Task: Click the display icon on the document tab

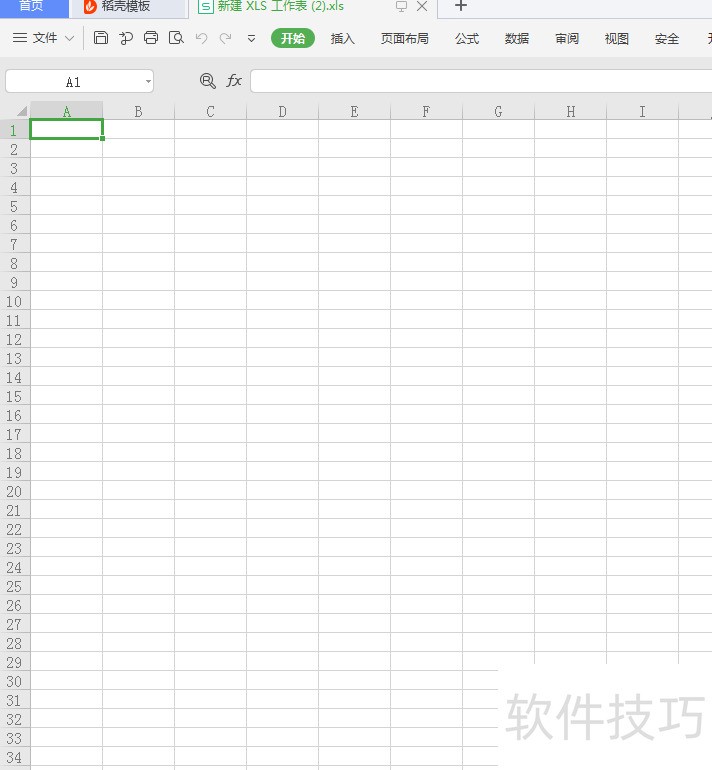Action: pyautogui.click(x=401, y=6)
